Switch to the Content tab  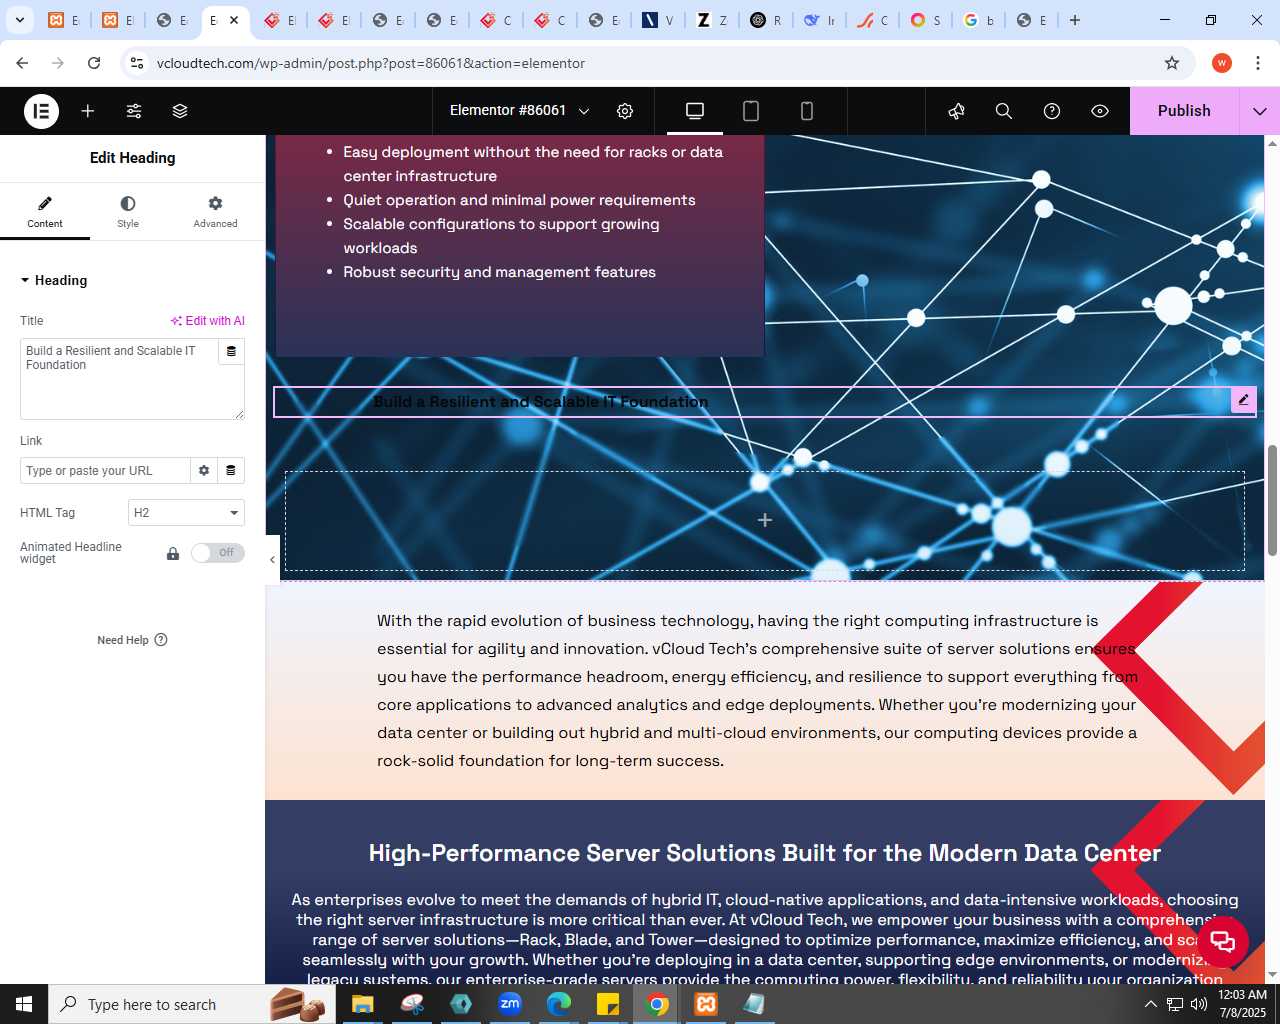(x=45, y=212)
